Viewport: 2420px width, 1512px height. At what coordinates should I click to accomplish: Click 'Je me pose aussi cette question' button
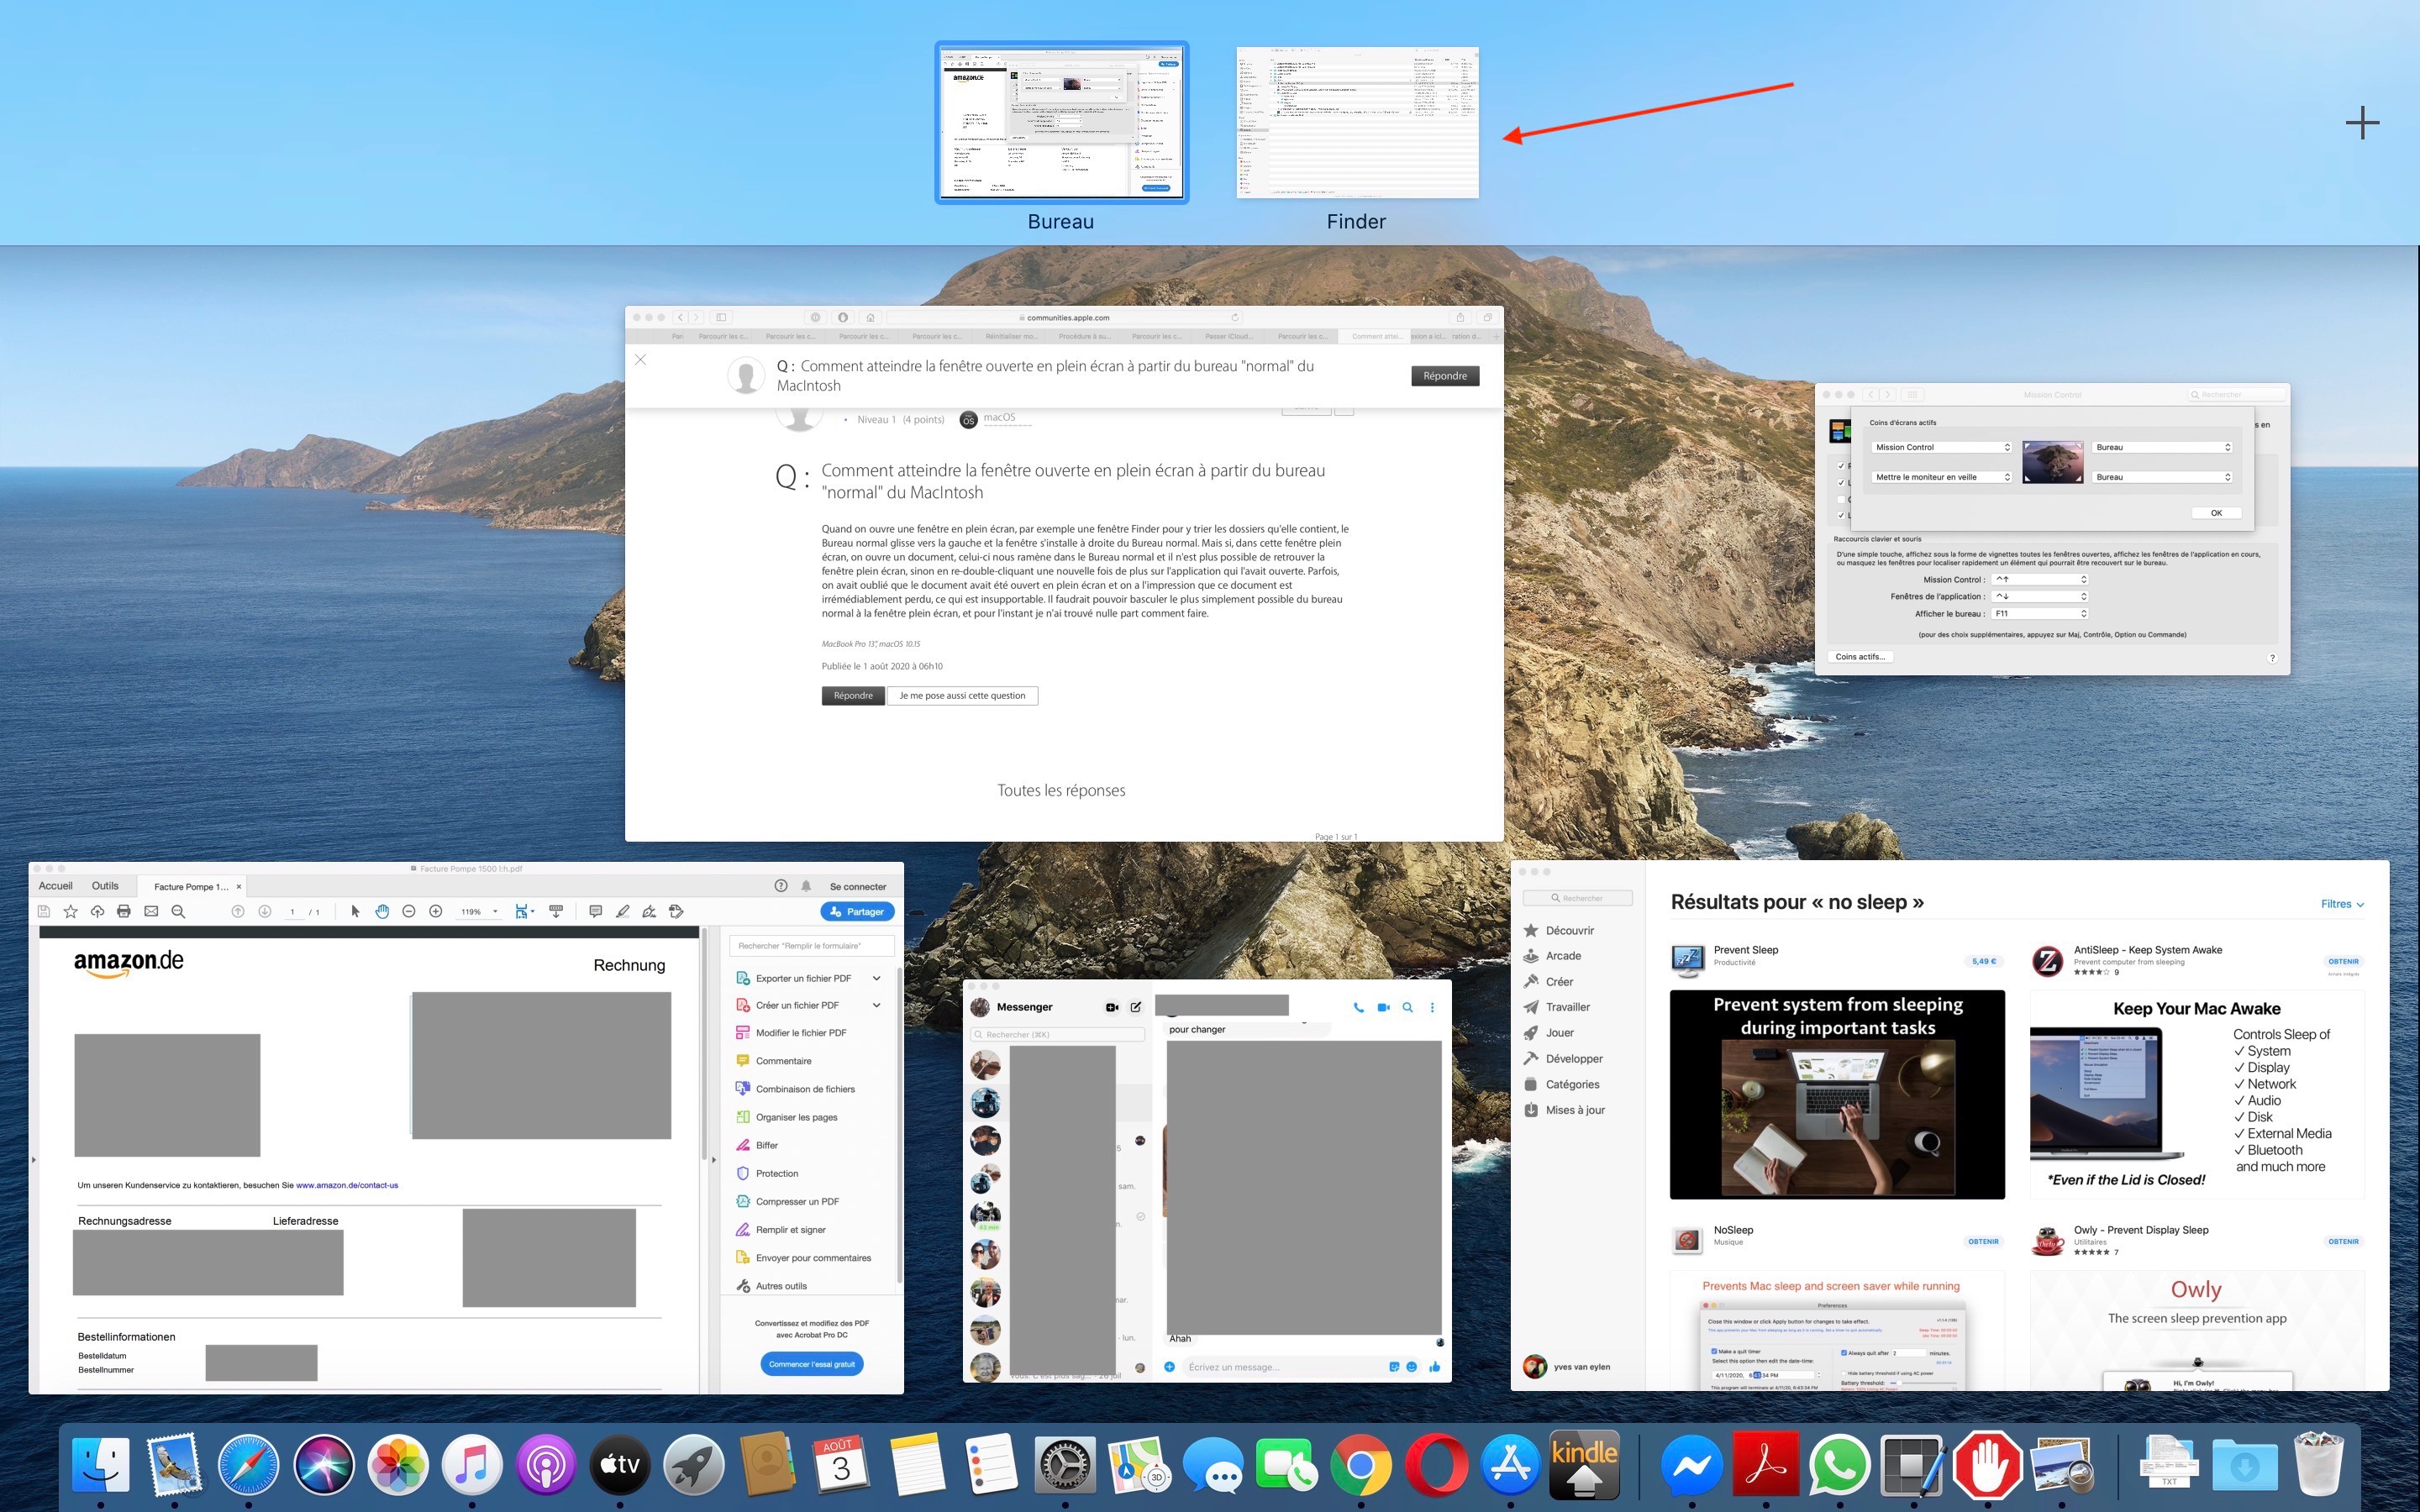point(961,695)
